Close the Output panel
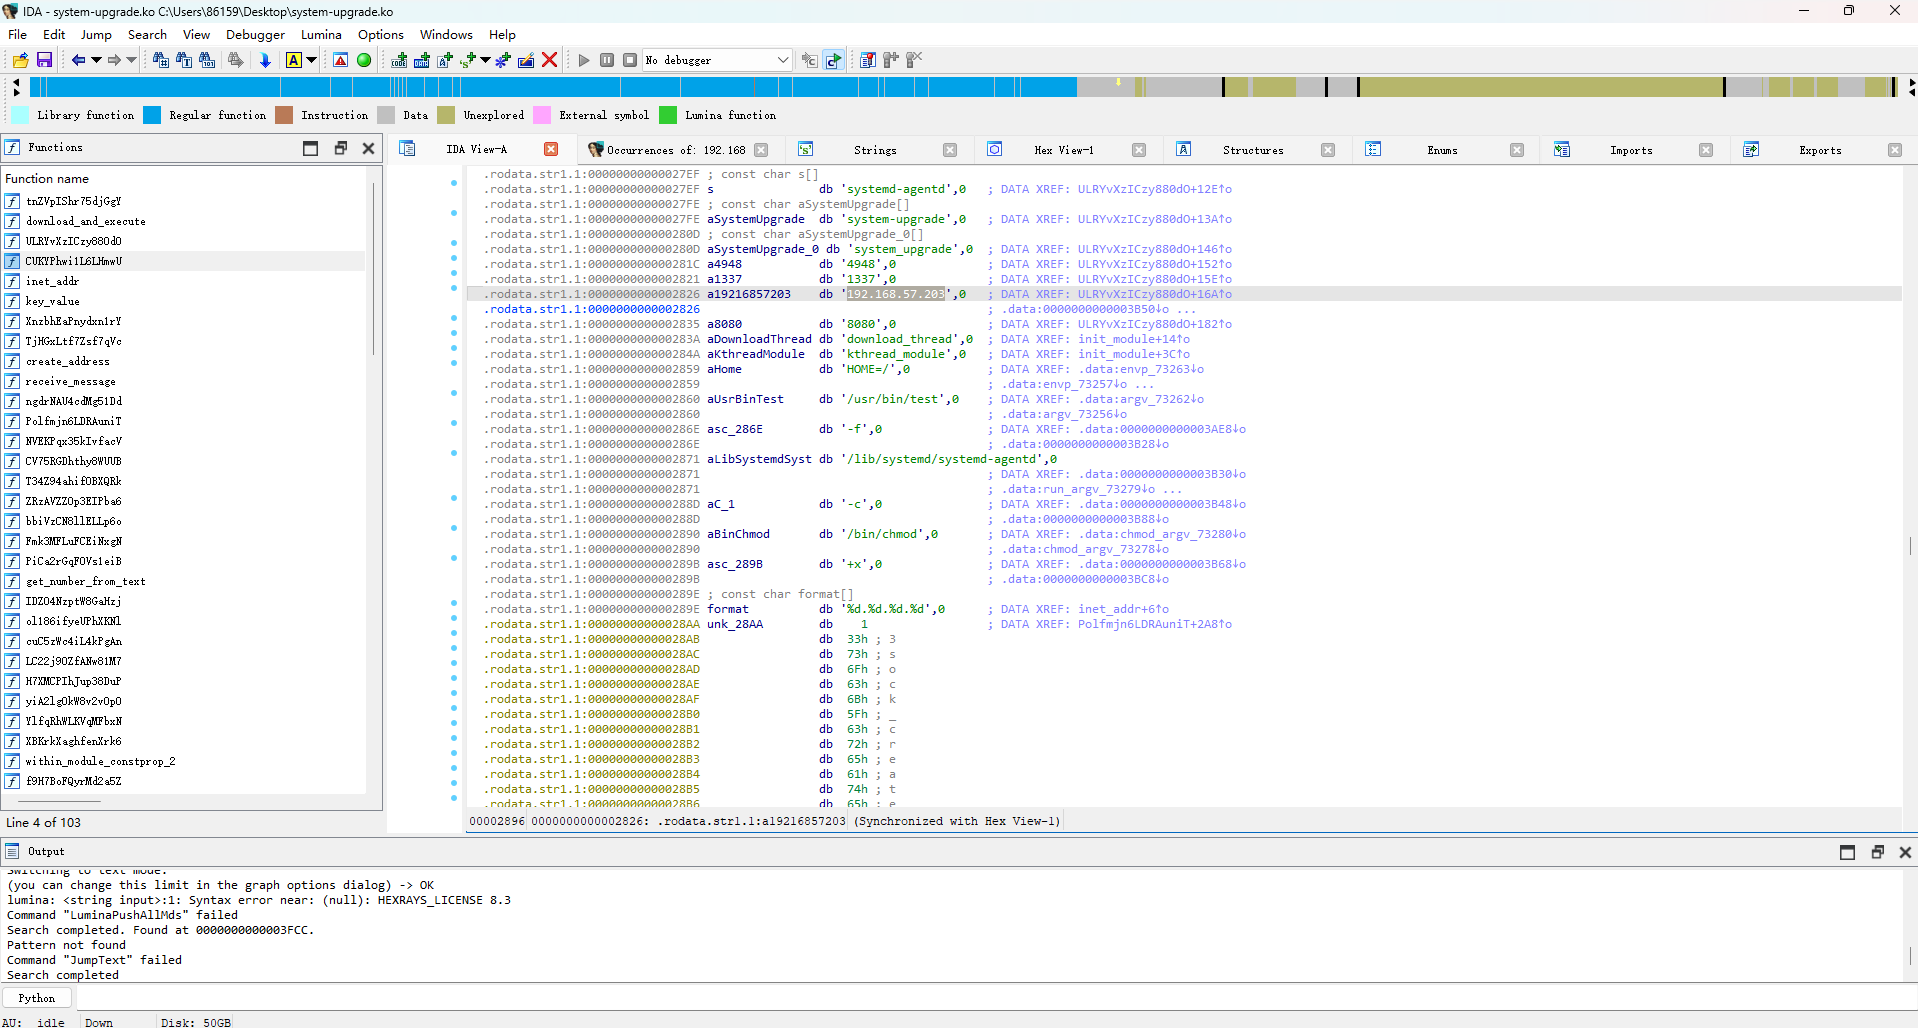The height and width of the screenshot is (1028, 1918). pyautogui.click(x=1905, y=852)
